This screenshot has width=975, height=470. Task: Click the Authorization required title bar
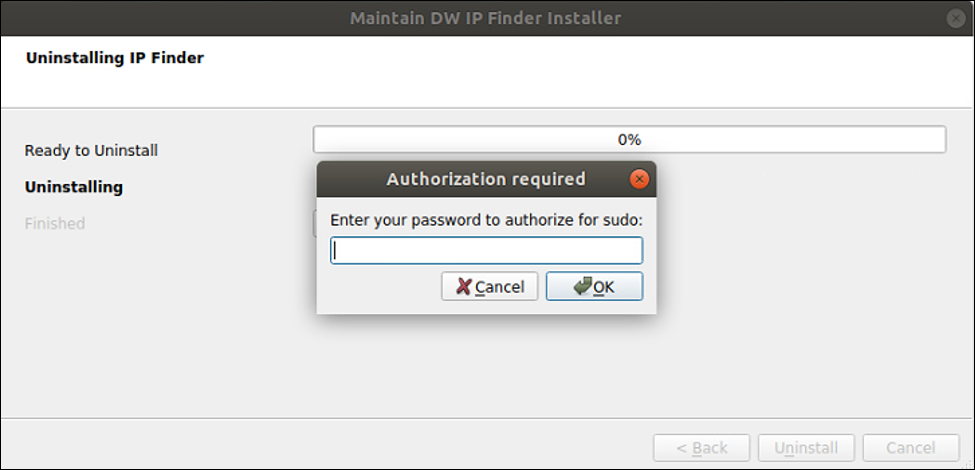(486, 179)
